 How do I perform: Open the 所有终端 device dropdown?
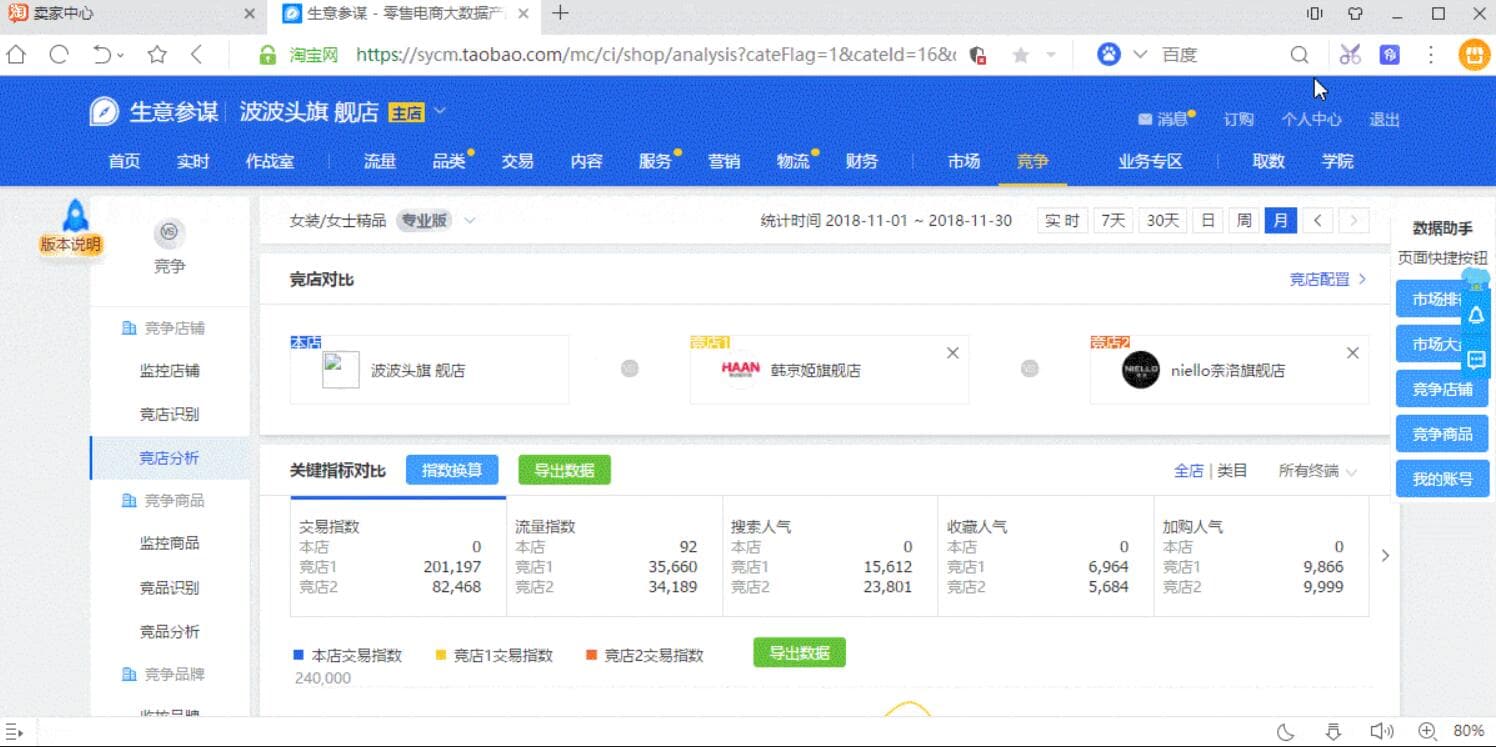(1317, 470)
